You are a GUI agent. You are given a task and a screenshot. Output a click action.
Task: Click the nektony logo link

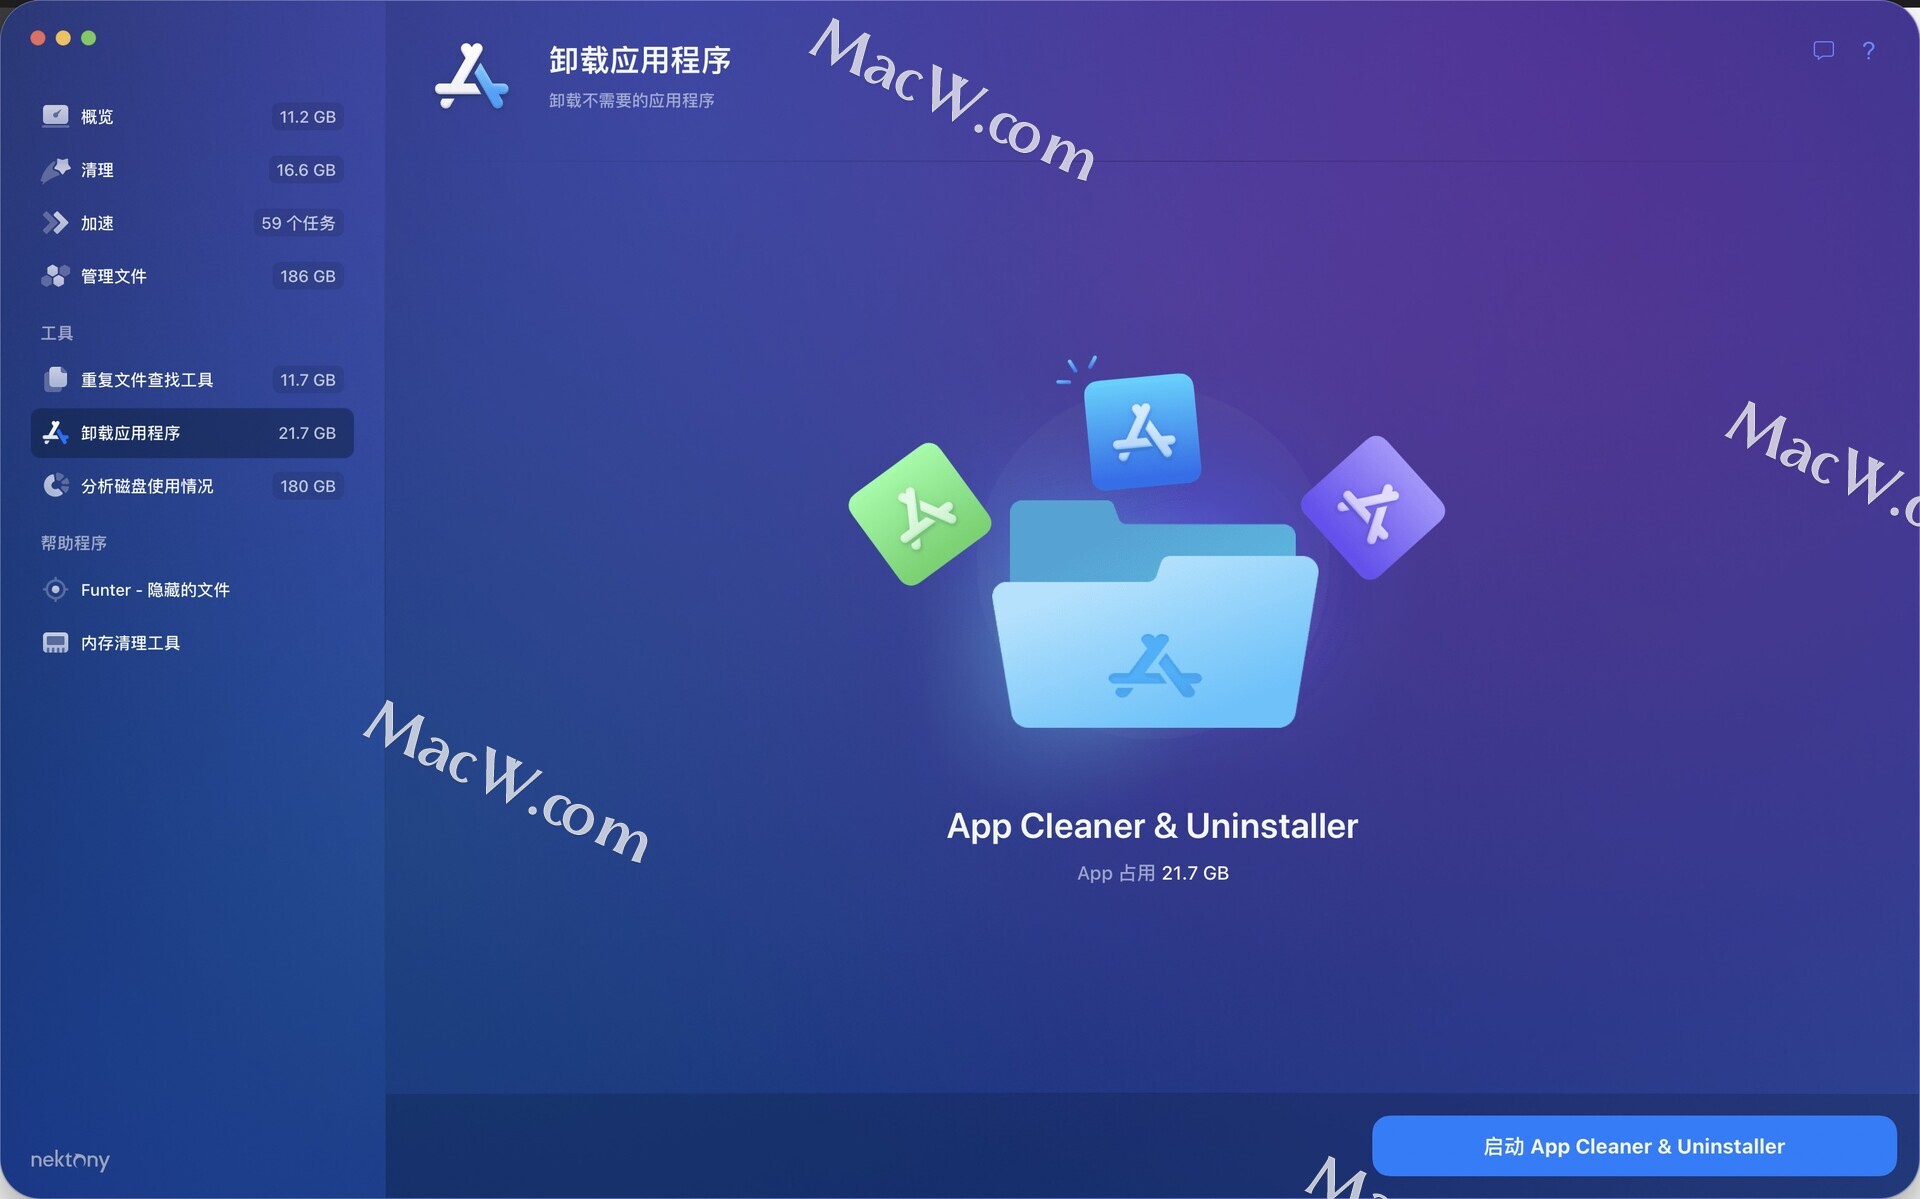coord(70,1160)
